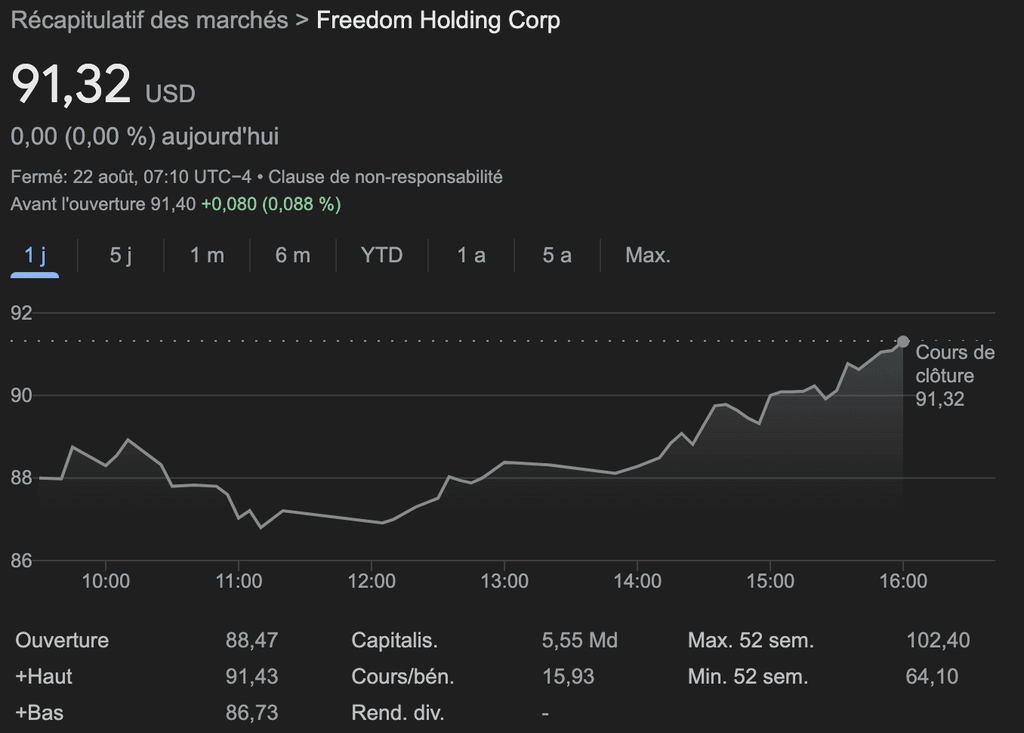Return to the 1 j daily view
Image resolution: width=1024 pixels, height=733 pixels.
click(34, 255)
